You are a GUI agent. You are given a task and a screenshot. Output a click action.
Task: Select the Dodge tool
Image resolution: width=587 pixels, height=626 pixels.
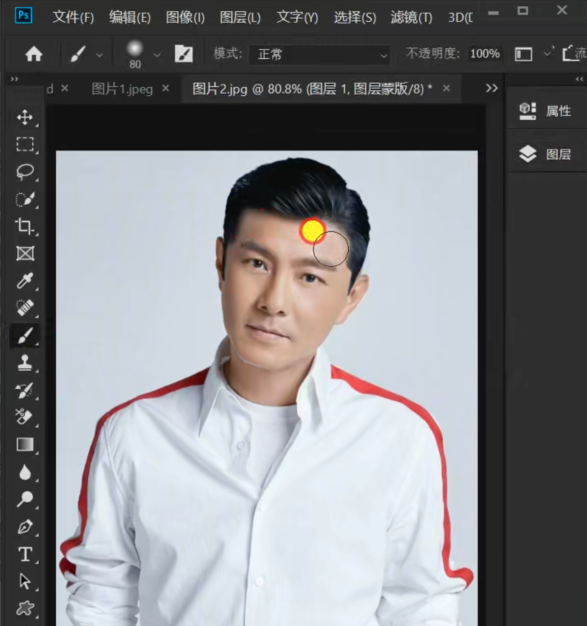(x=25, y=499)
